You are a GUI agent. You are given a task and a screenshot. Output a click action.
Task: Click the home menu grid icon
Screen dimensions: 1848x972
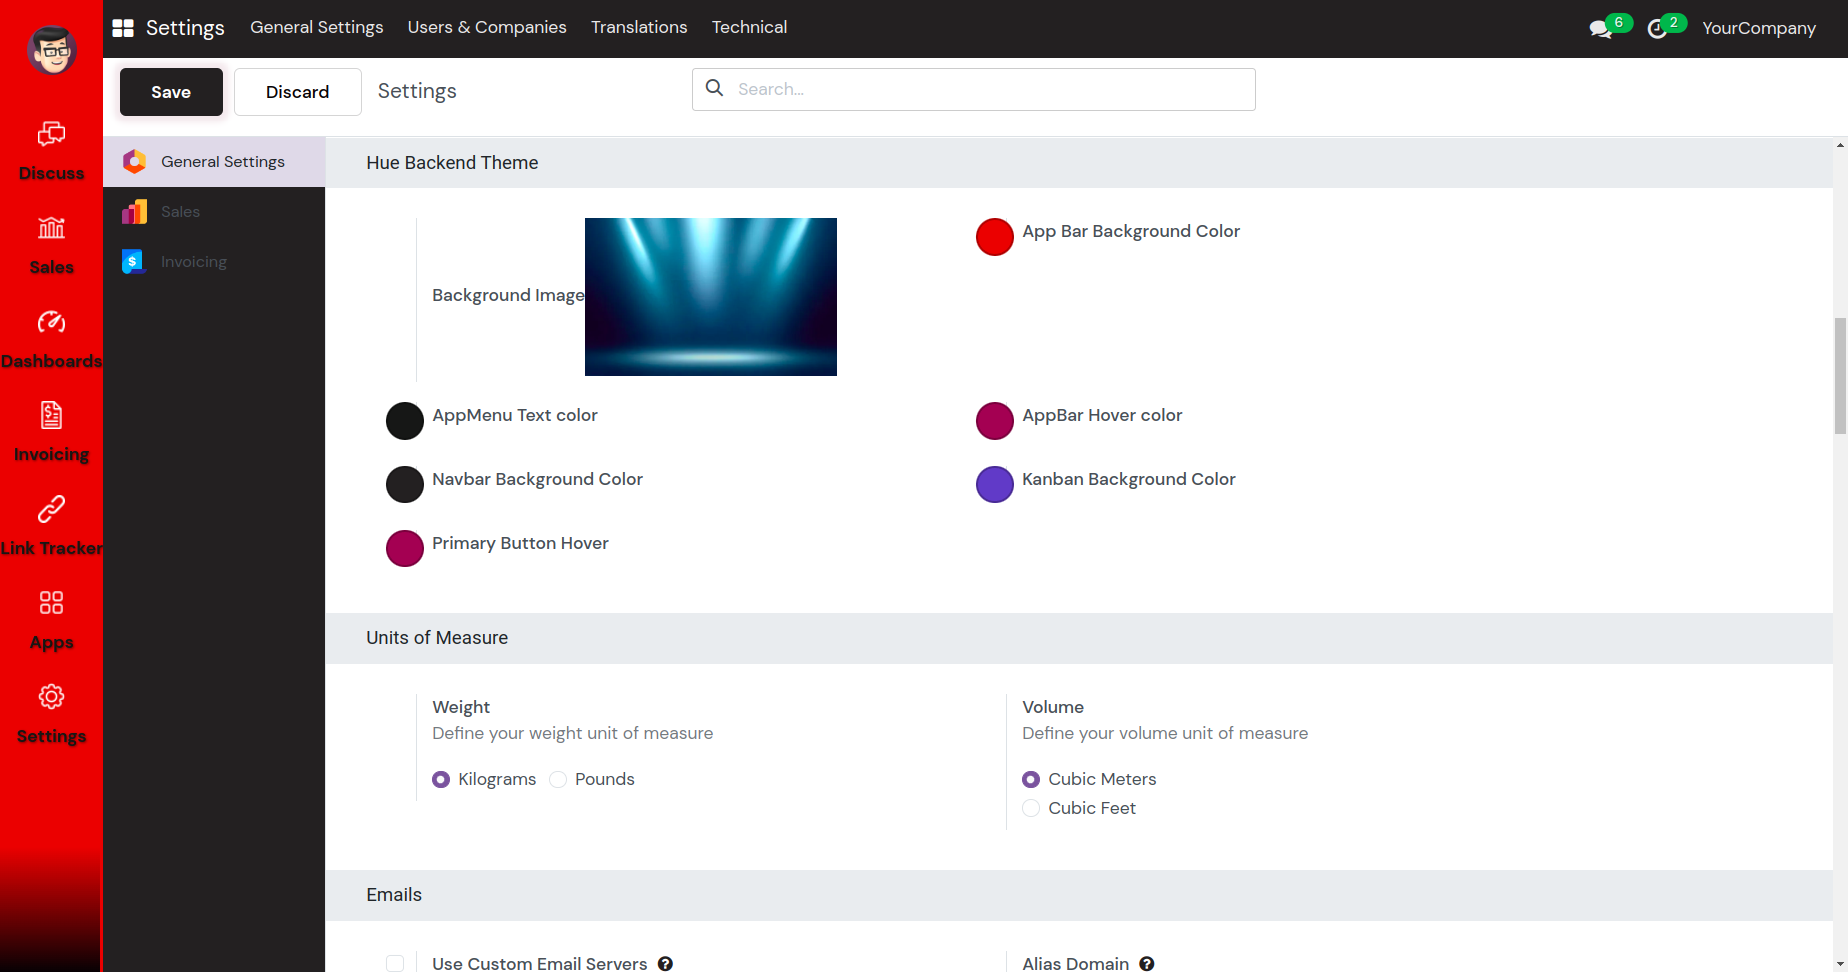[x=123, y=28]
